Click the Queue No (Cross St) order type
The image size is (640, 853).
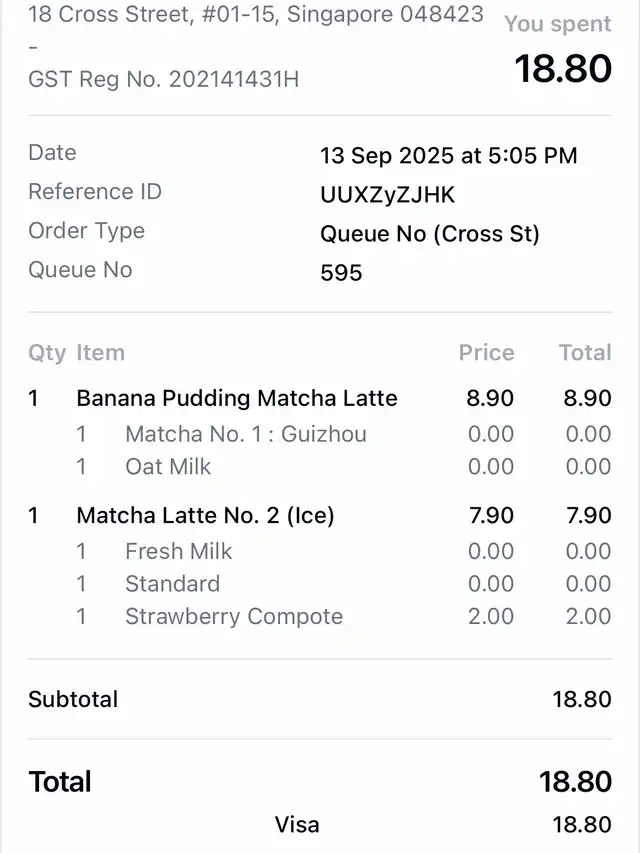coord(429,234)
